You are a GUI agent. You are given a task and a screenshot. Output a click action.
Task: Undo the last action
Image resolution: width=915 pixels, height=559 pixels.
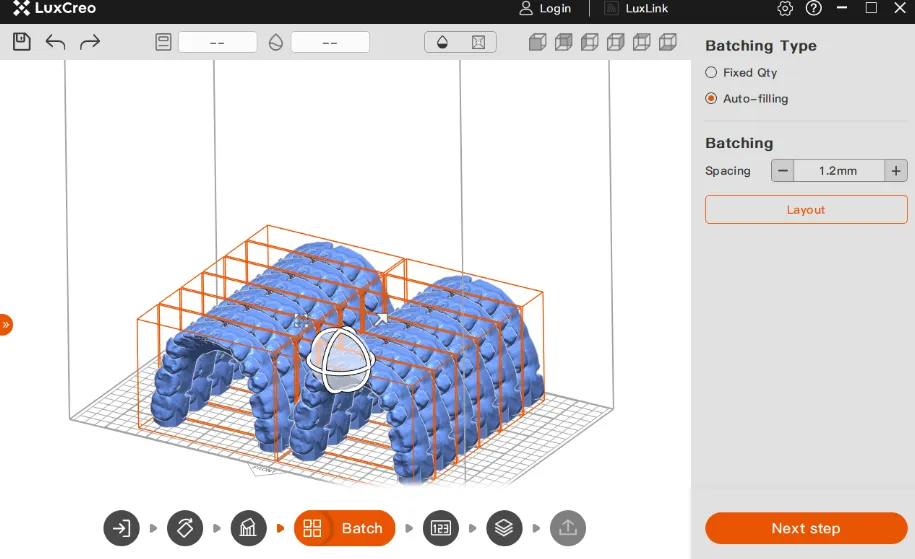pyautogui.click(x=56, y=42)
